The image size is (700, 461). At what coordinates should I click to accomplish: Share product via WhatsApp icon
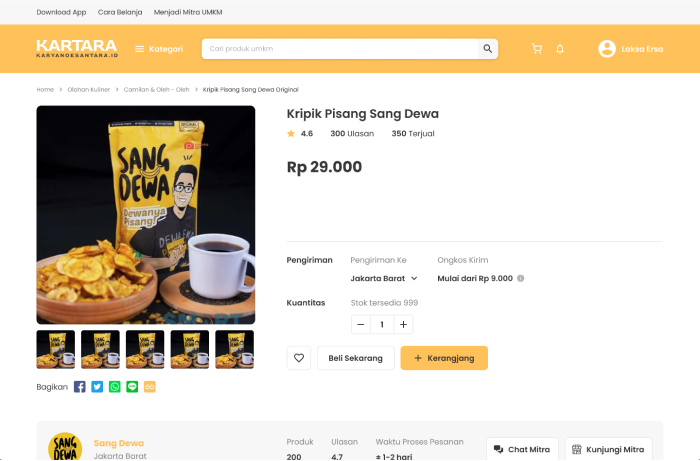(x=115, y=387)
